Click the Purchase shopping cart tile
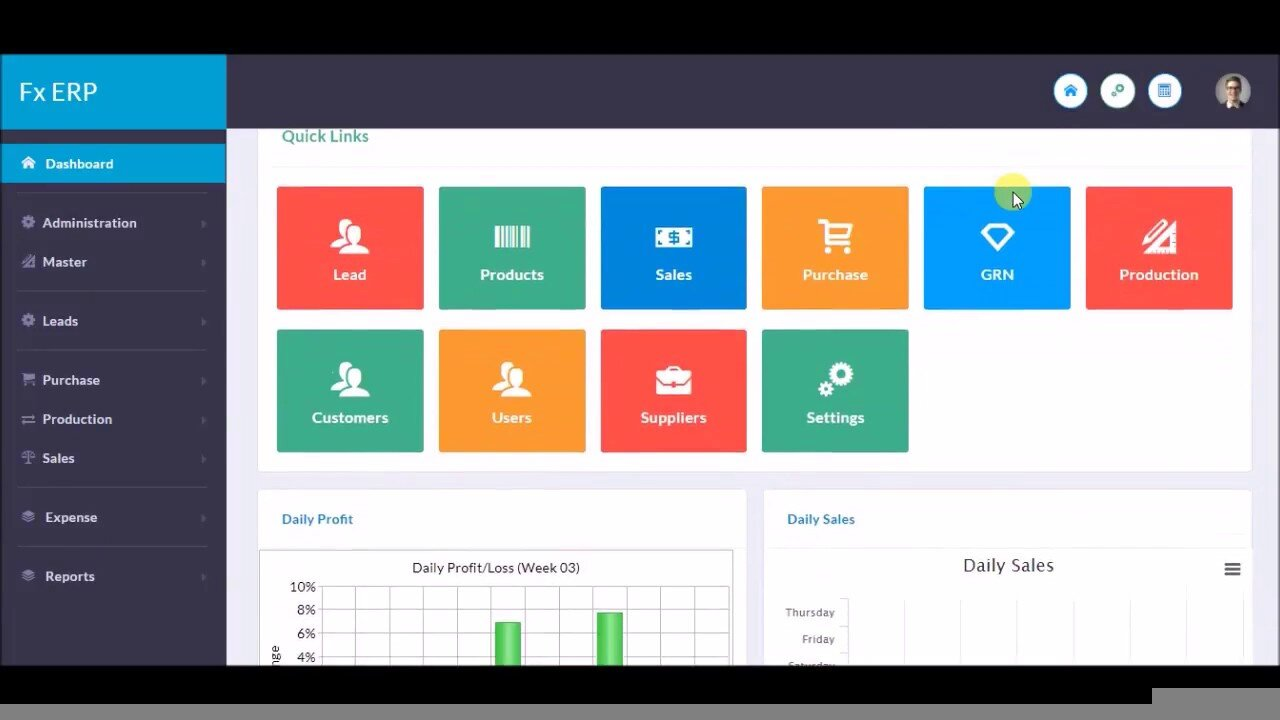Screen dimensions: 1280x720 (x=835, y=247)
